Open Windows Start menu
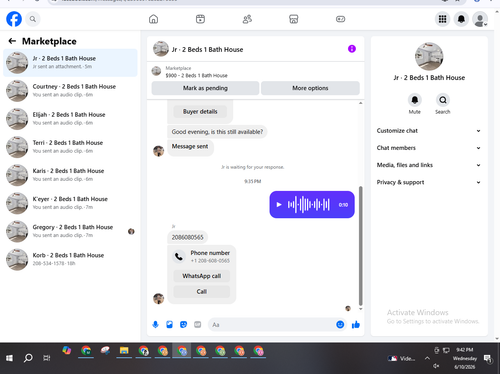This screenshot has height=374, width=500. [x=9, y=358]
